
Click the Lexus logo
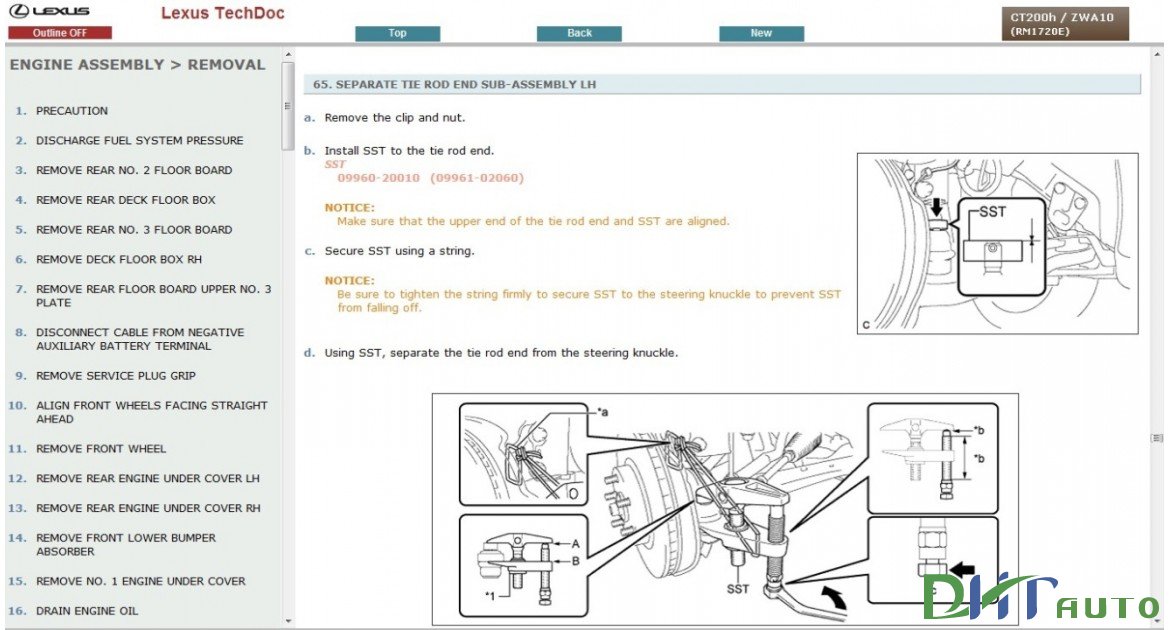[49, 11]
